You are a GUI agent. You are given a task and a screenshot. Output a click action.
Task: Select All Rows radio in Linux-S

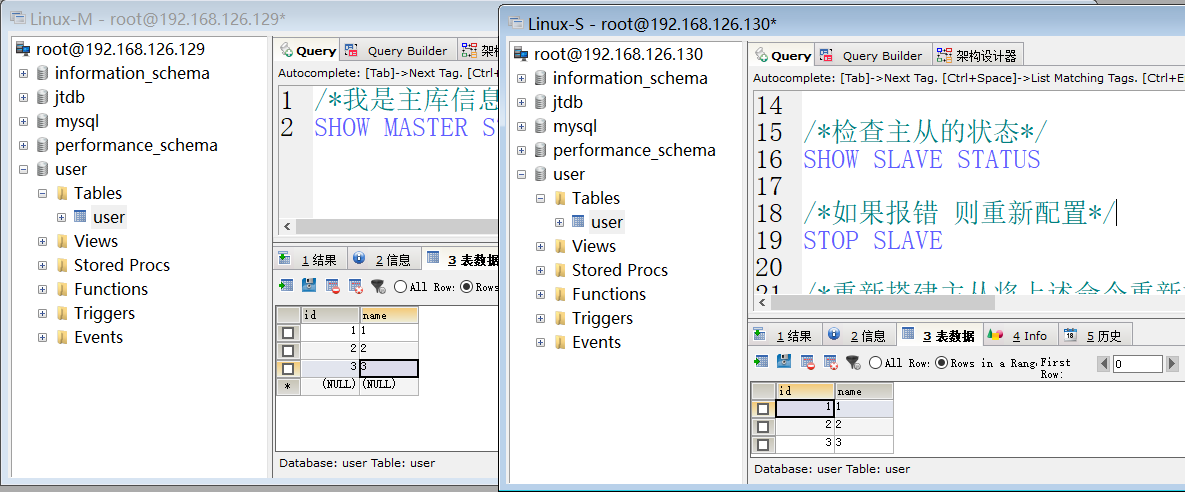click(x=875, y=363)
